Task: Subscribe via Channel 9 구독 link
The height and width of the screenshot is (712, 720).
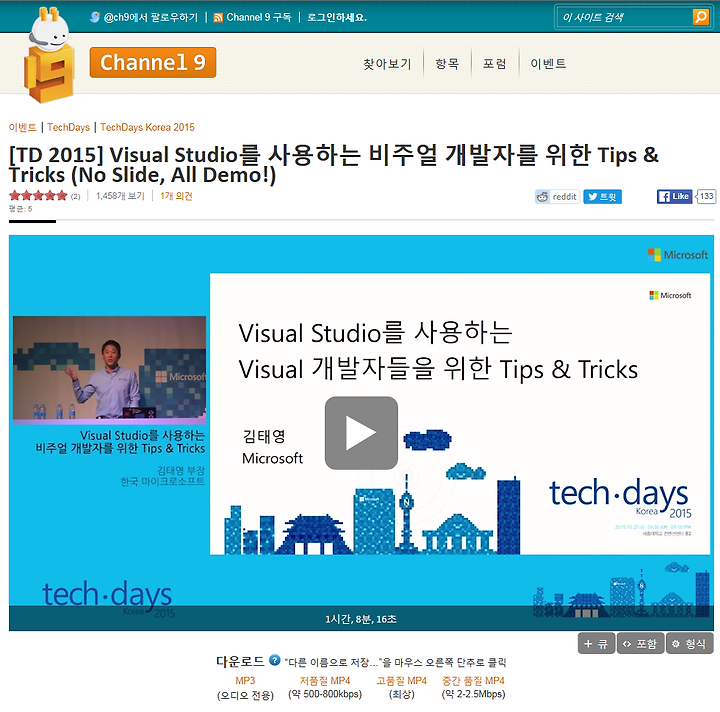Action: 259,17
